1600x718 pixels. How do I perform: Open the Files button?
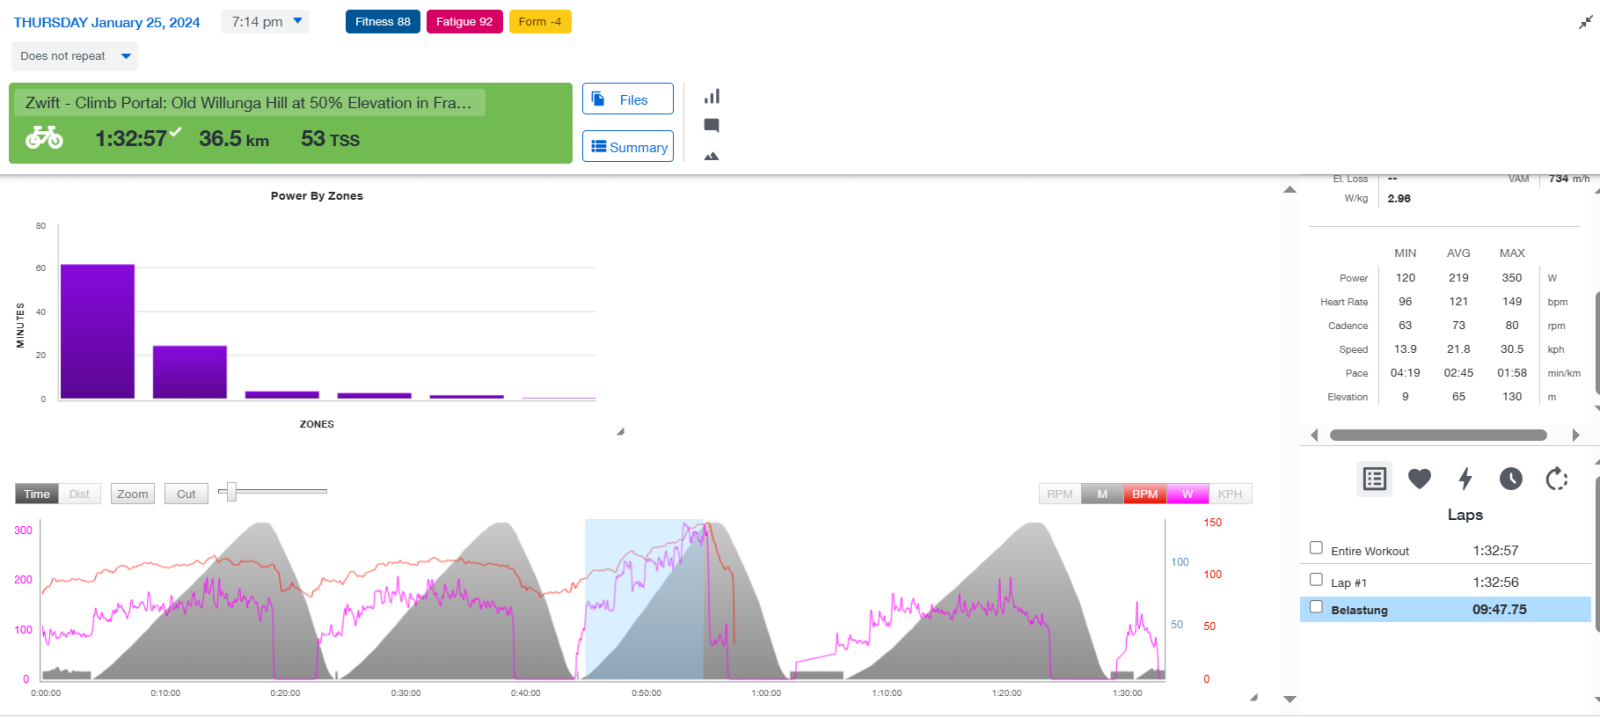pos(627,99)
